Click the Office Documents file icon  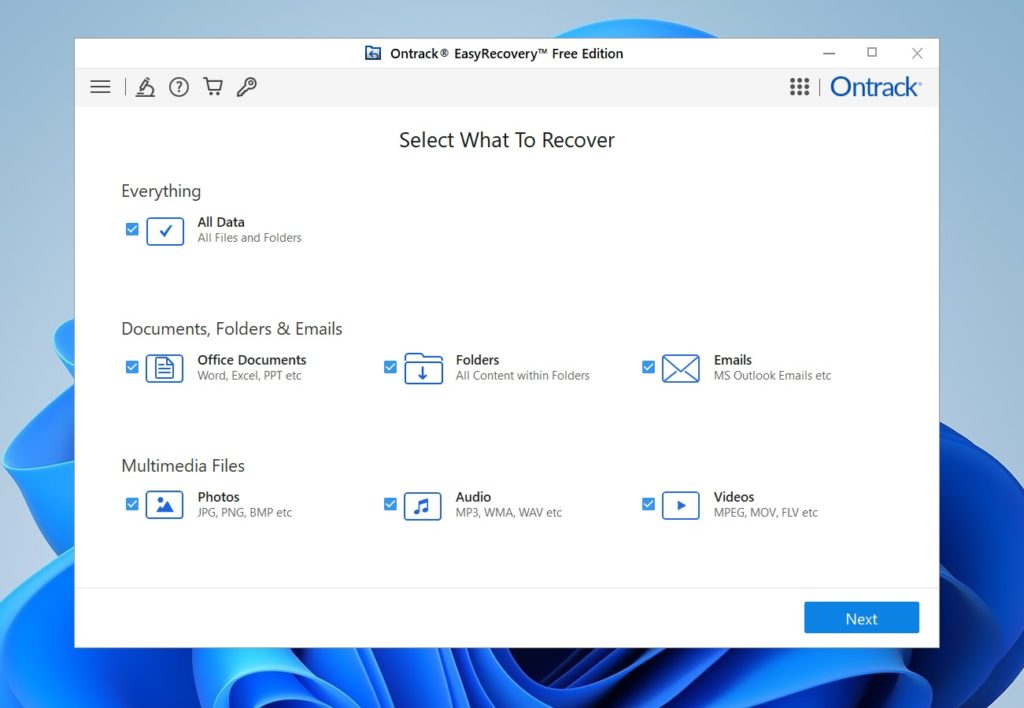[165, 367]
